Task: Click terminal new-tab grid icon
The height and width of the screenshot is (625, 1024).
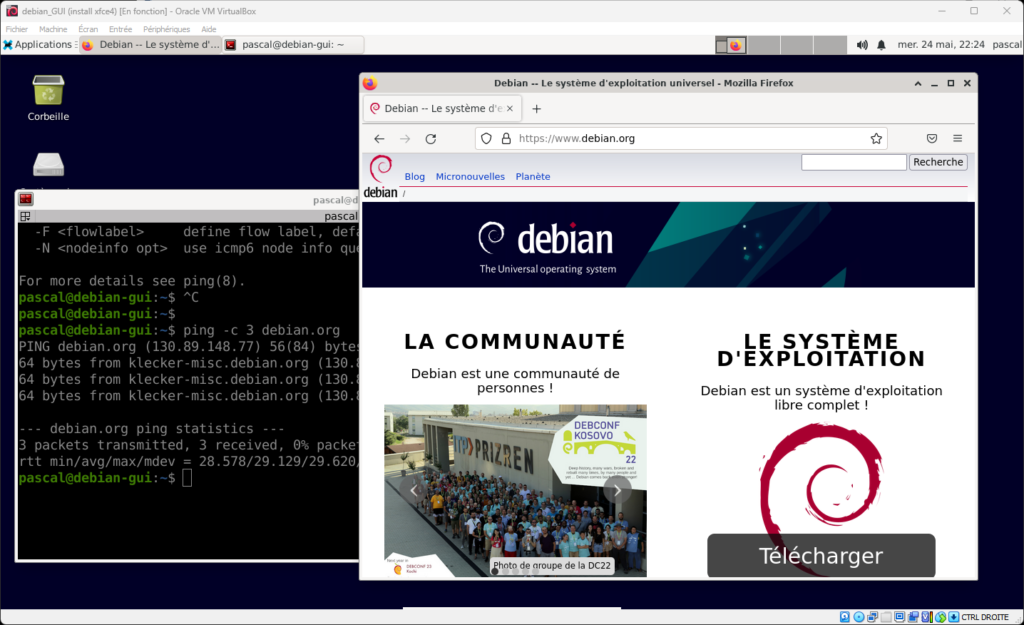Action: click(x=25, y=216)
